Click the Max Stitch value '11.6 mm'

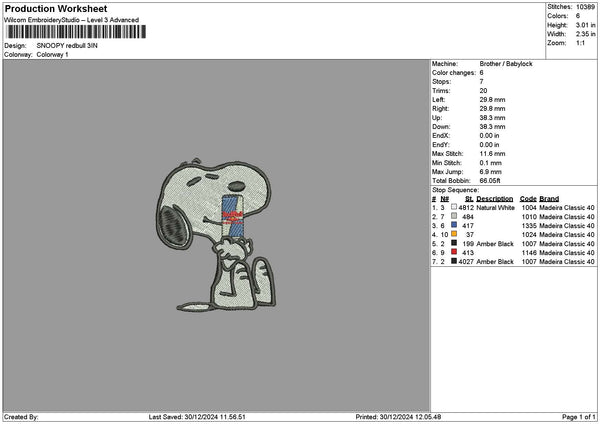coord(492,154)
